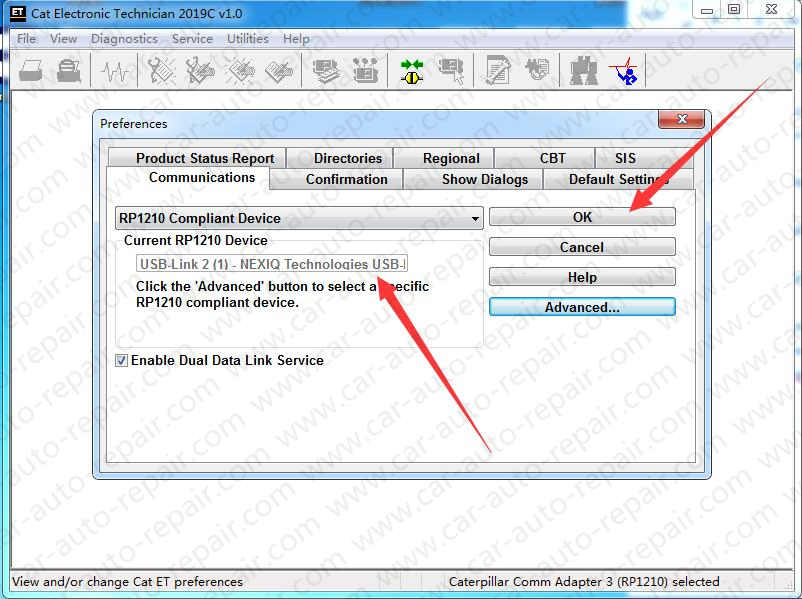Image resolution: width=802 pixels, height=599 pixels.
Task: Switch to the Regional tab
Action: [444, 158]
